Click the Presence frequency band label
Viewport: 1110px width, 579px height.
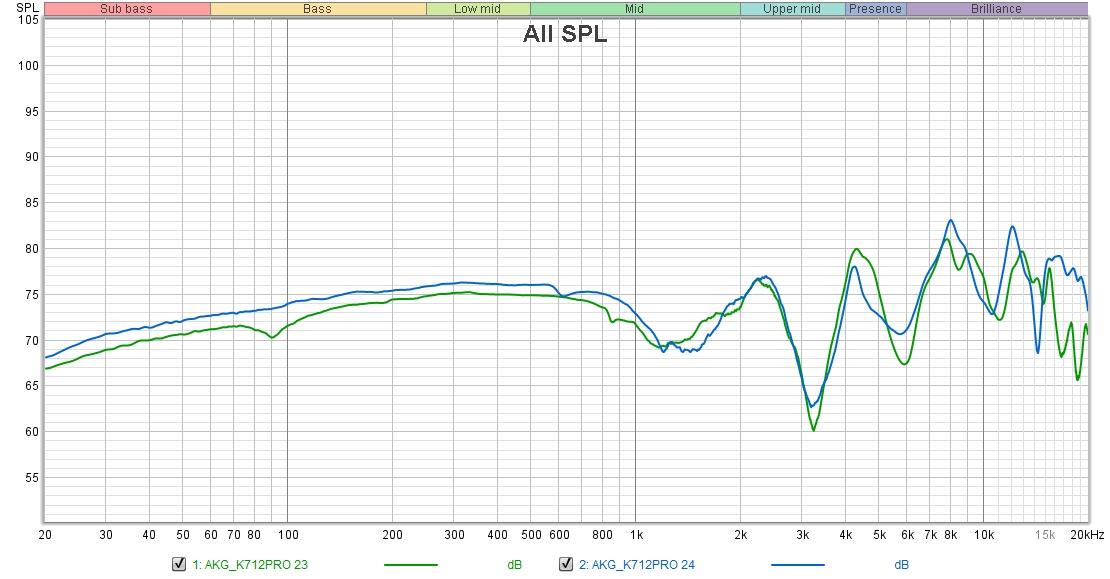coord(876,8)
